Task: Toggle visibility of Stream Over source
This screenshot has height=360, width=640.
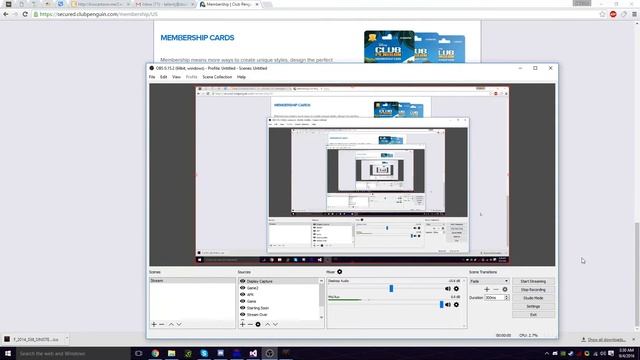Action: point(242,315)
